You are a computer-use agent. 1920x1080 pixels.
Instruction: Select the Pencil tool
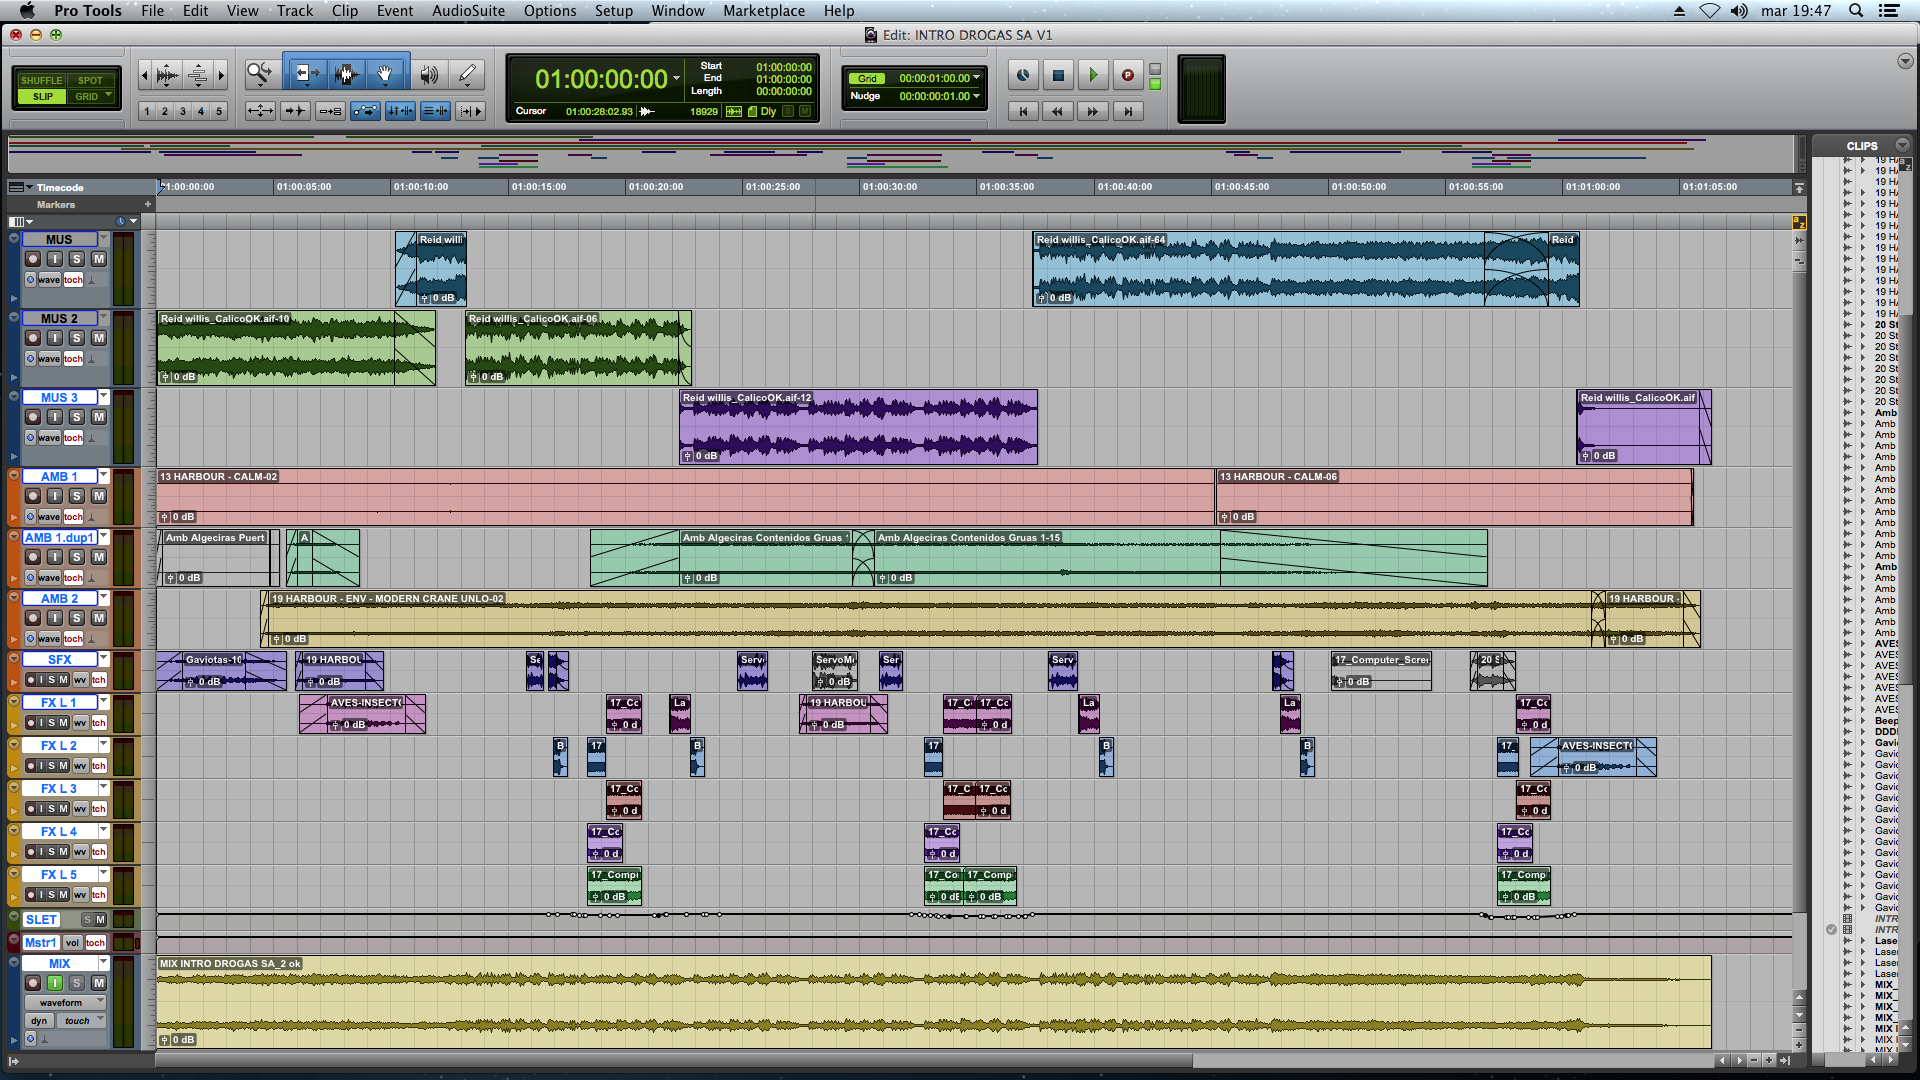467,74
